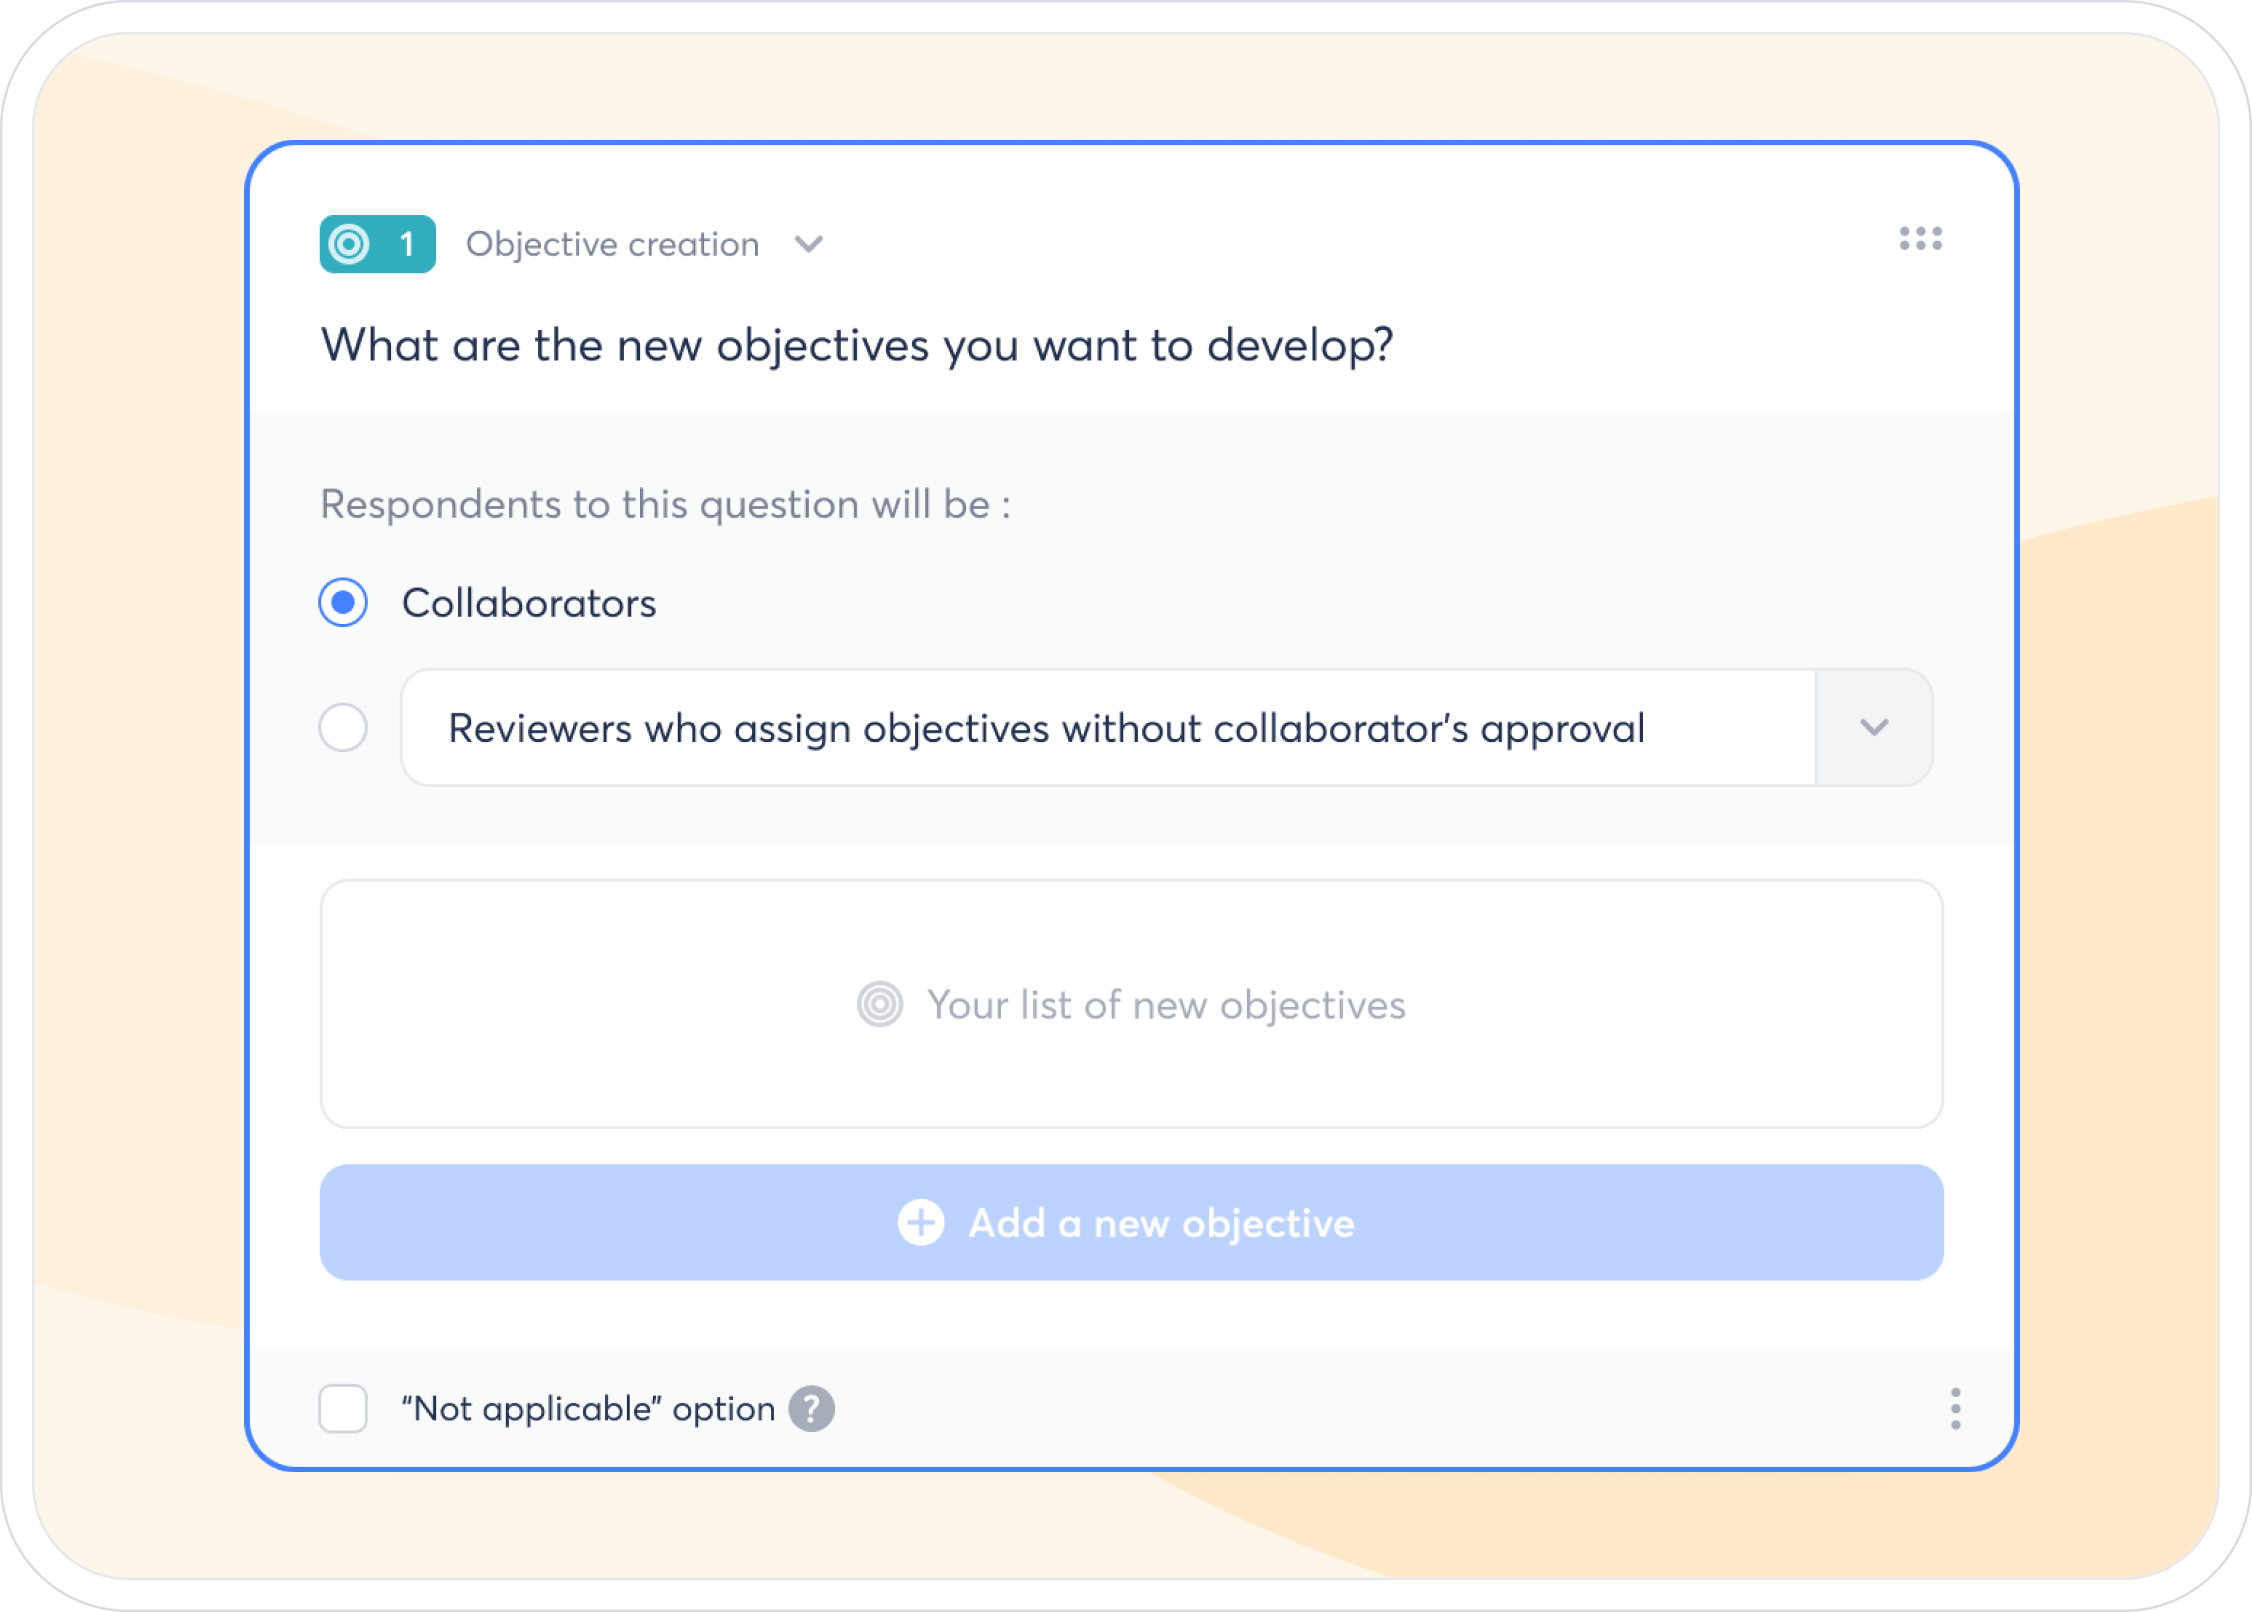The width and height of the screenshot is (2252, 1612).
Task: Click the six-dot drag handle icon
Action: [x=1920, y=239]
